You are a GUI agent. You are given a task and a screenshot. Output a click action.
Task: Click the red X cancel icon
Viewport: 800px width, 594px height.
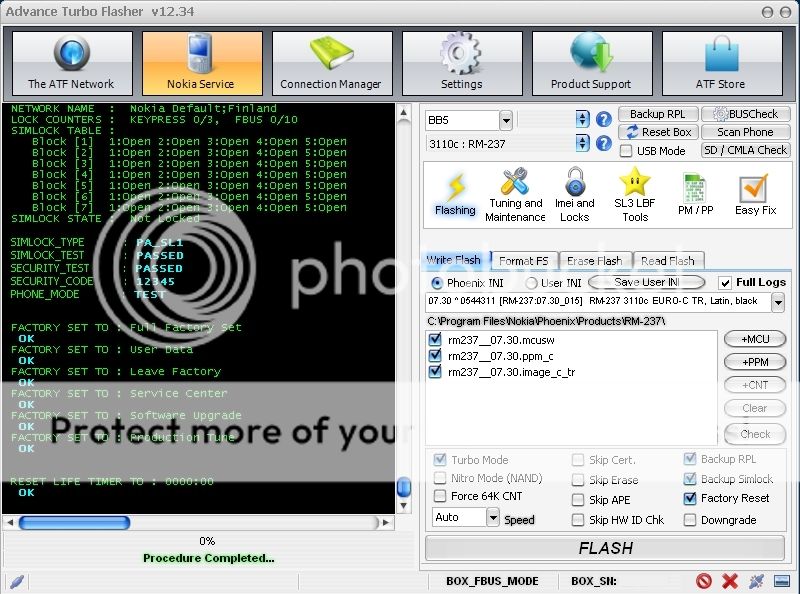(x=730, y=581)
